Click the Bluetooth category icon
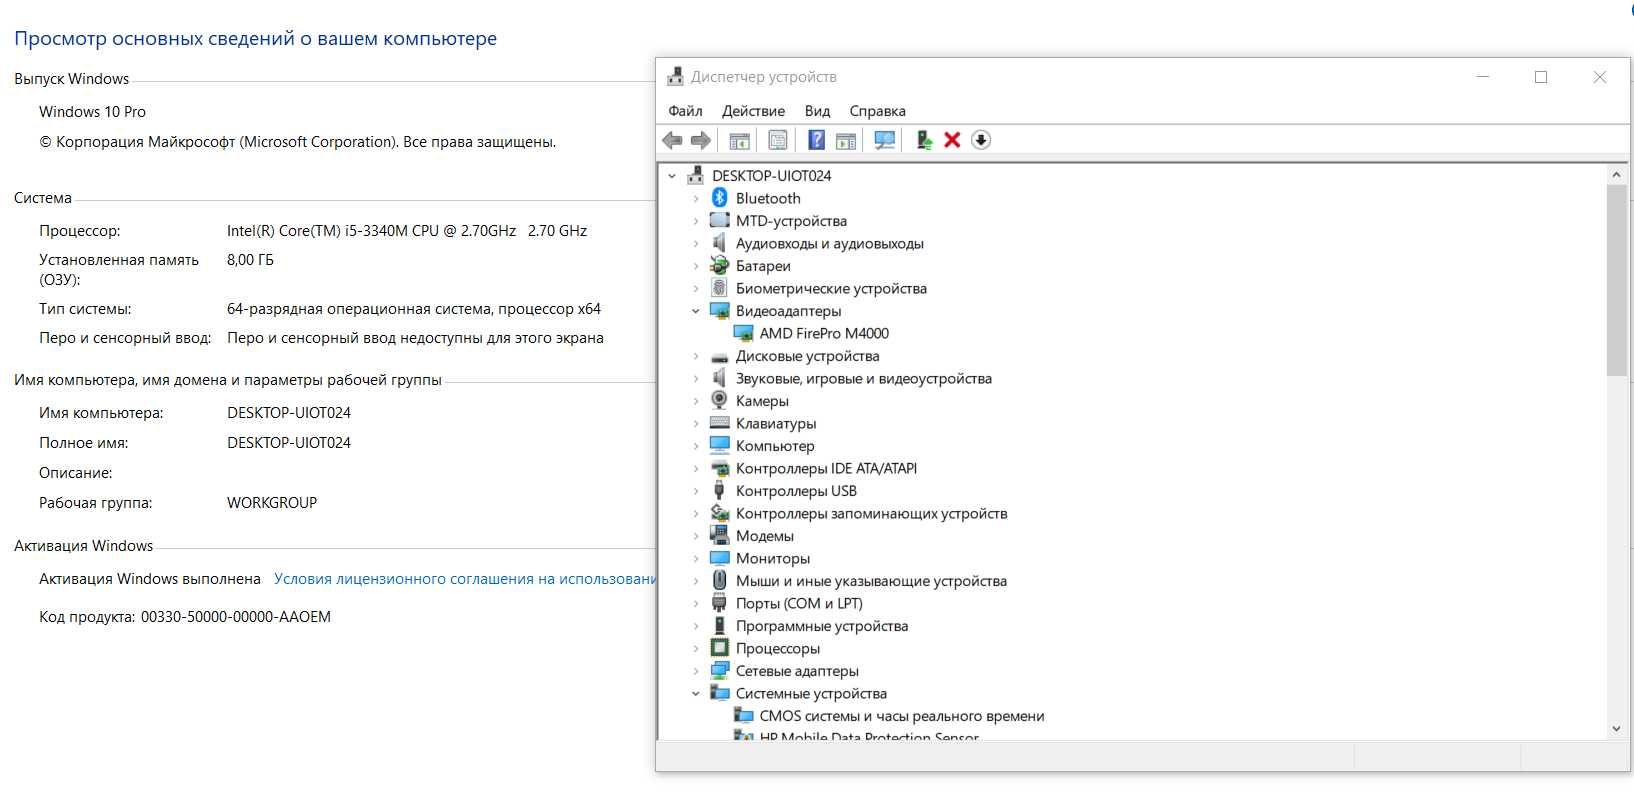 click(x=719, y=198)
